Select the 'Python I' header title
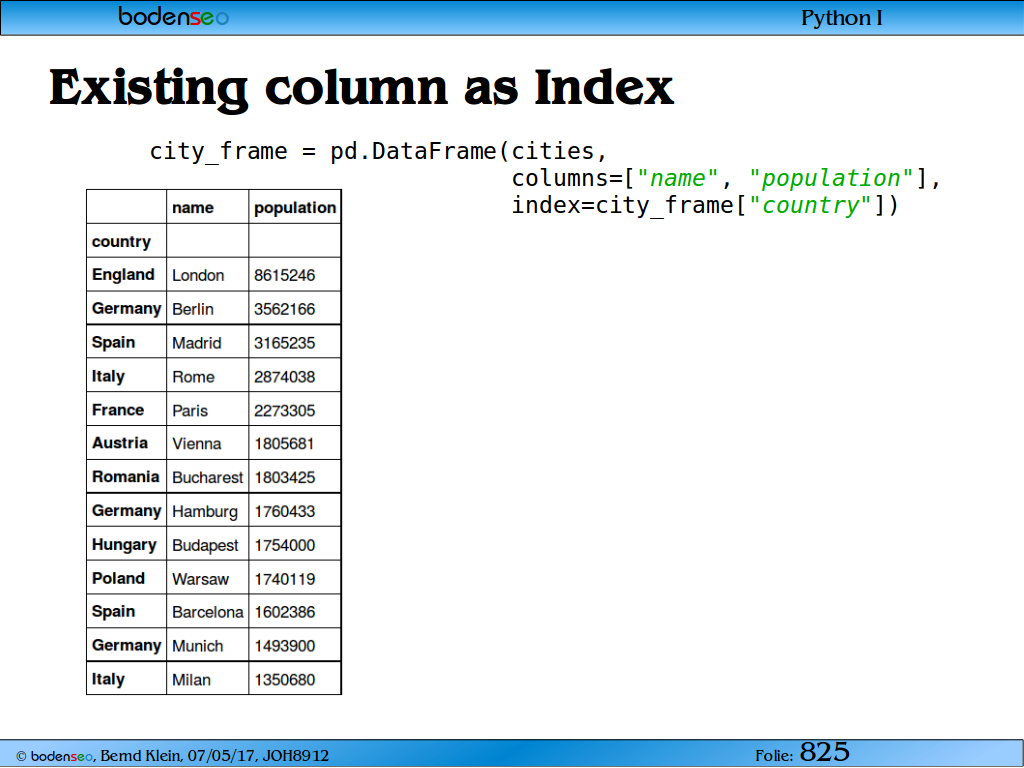This screenshot has width=1024, height=768. coord(841,18)
